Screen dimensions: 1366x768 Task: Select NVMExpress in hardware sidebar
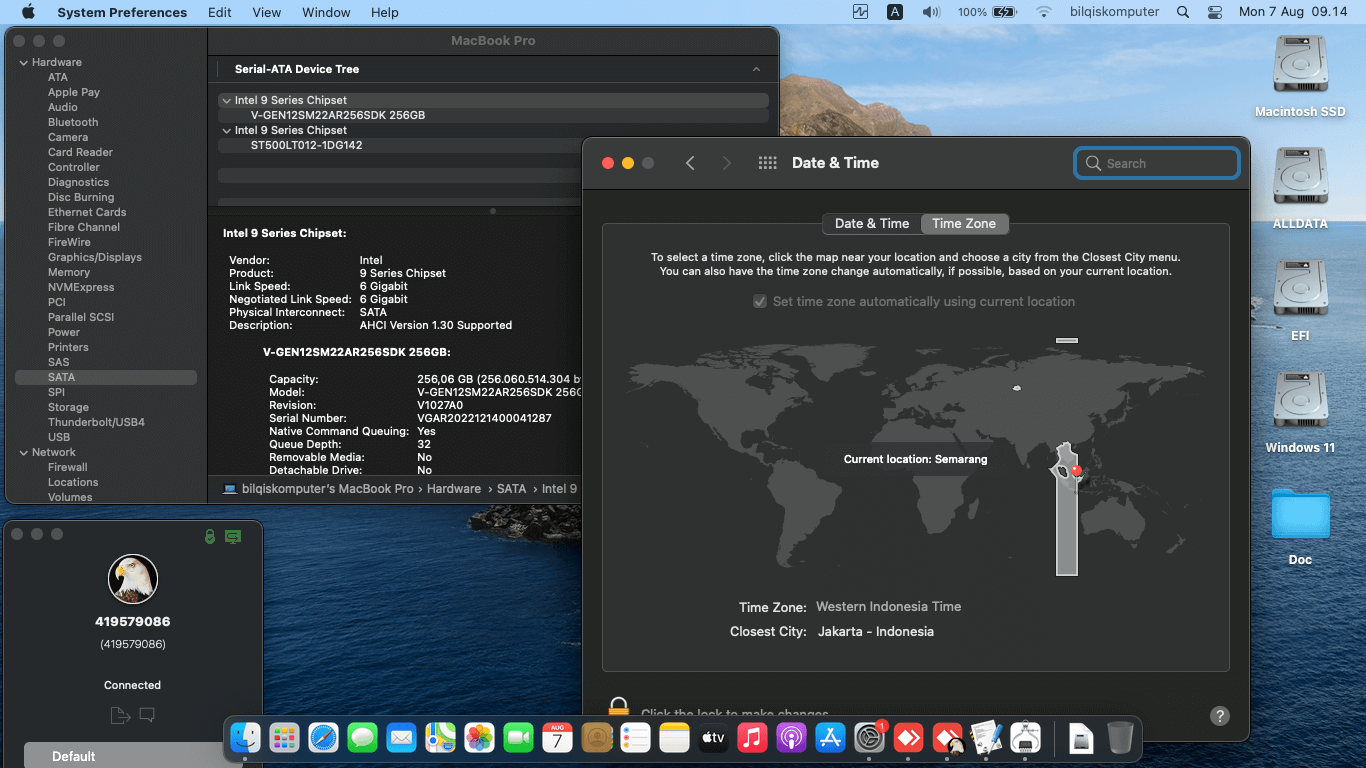pyautogui.click(x=81, y=287)
